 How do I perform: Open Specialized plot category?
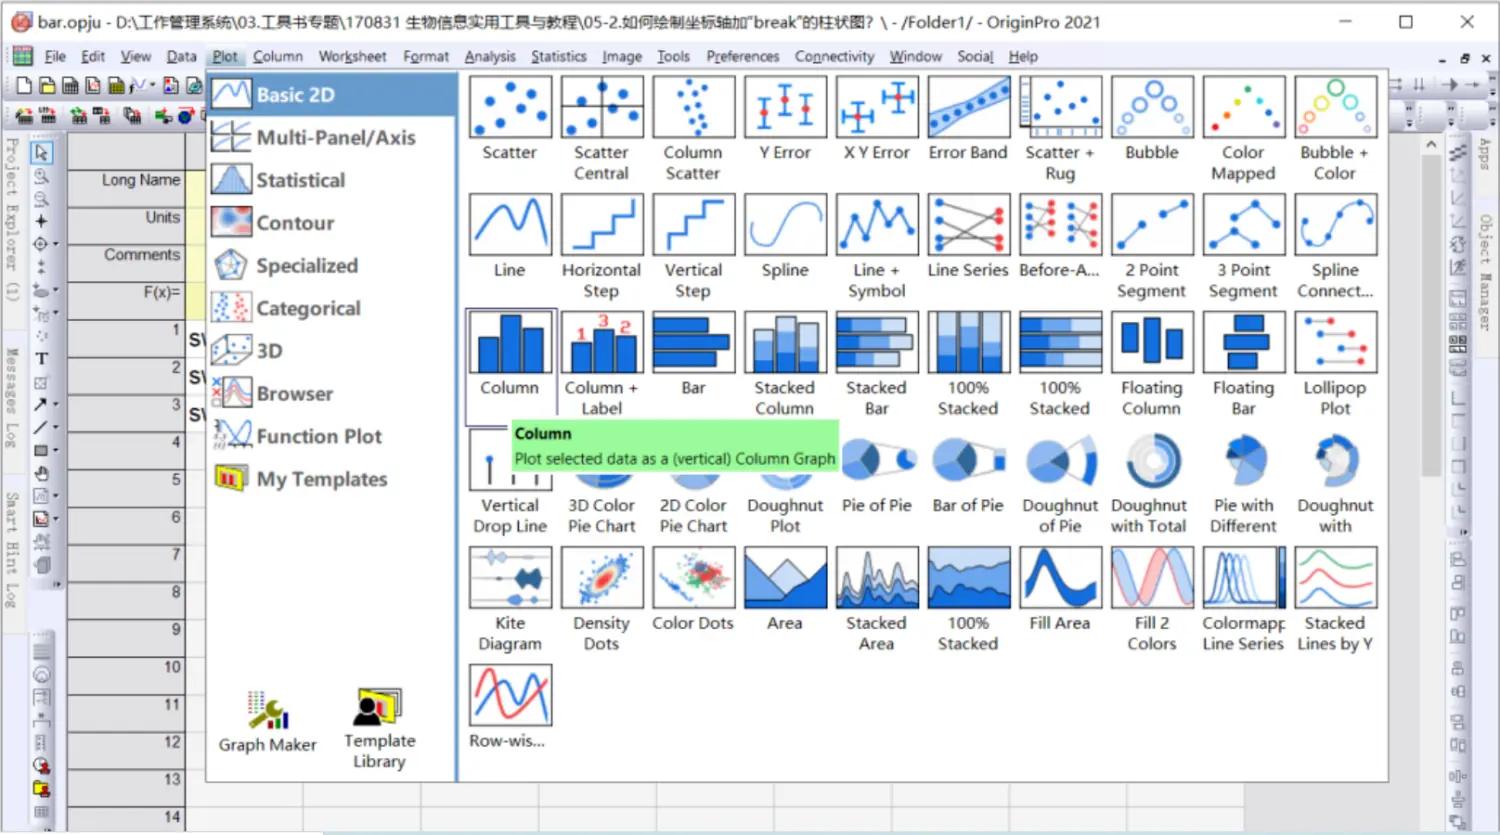pos(332,266)
